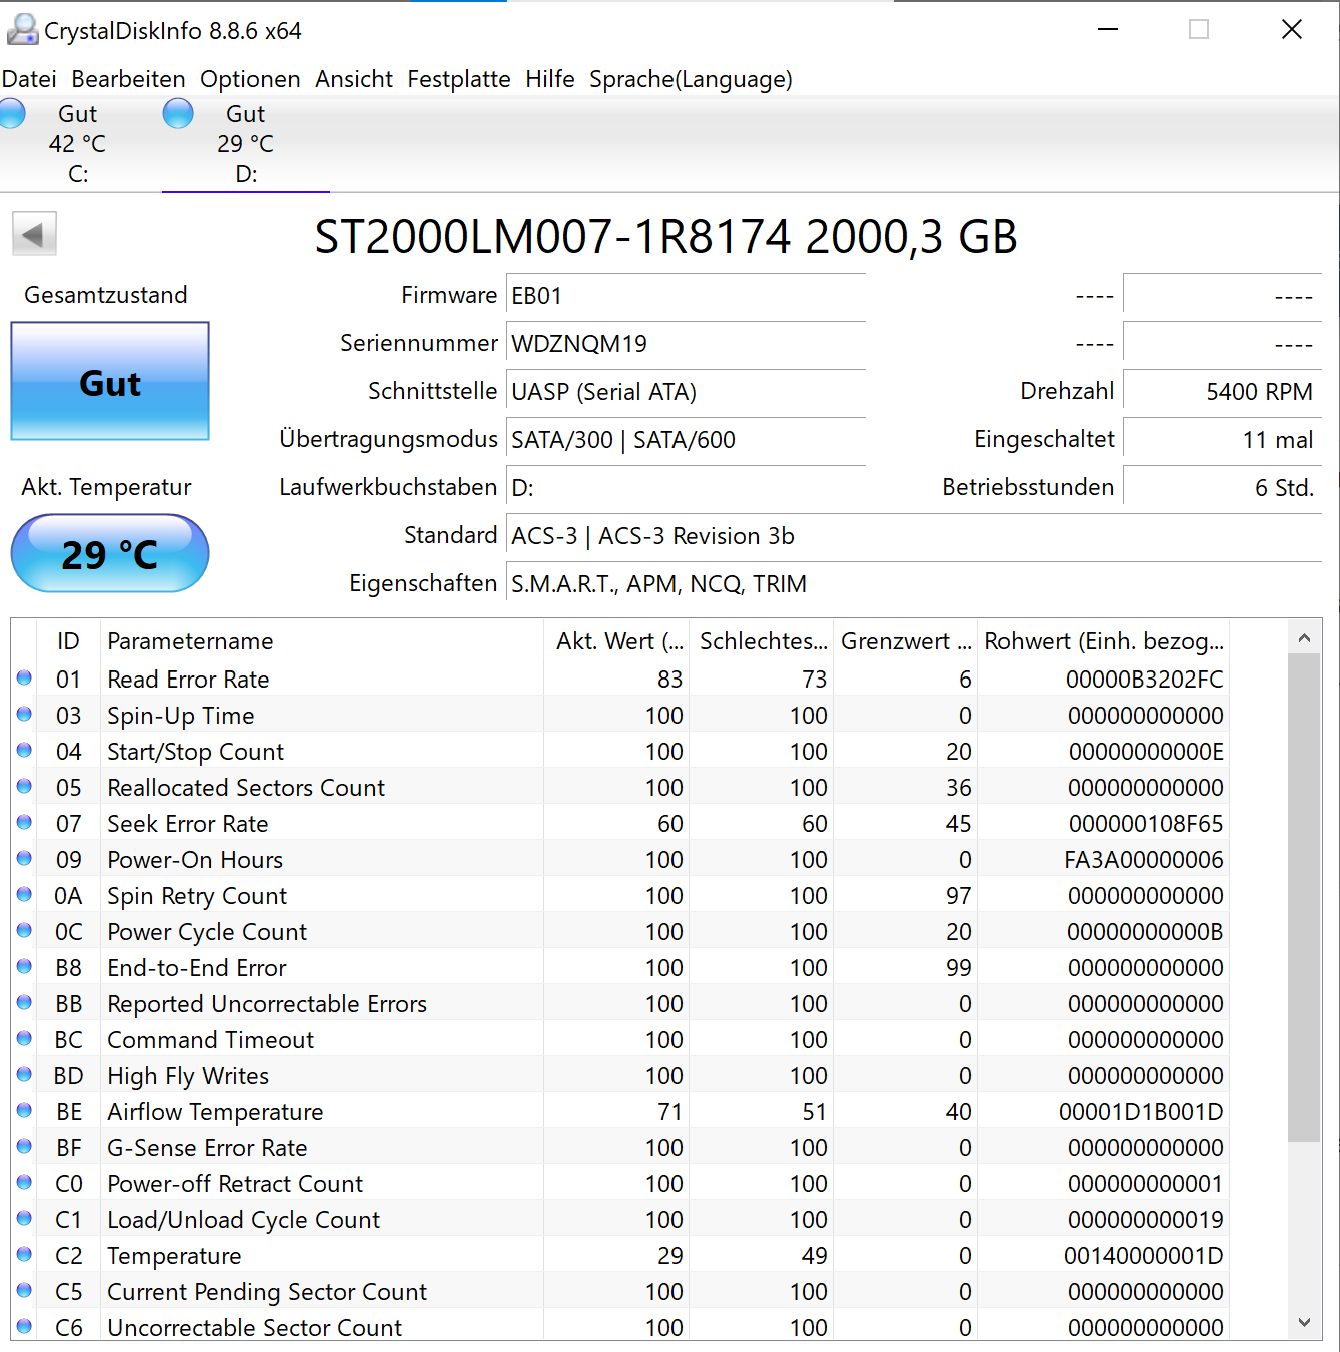Click the Parametername column header
1340x1352 pixels.
click(321, 641)
